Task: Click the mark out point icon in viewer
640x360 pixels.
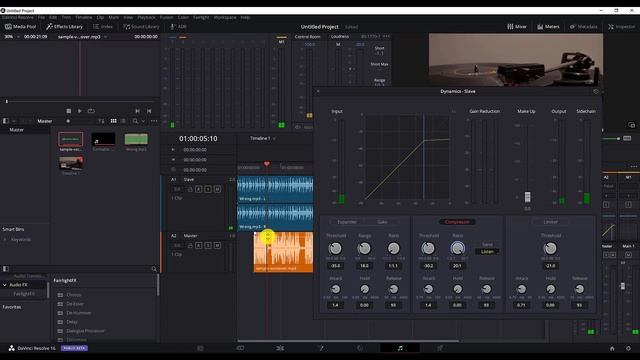Action: pyautogui.click(x=149, y=111)
